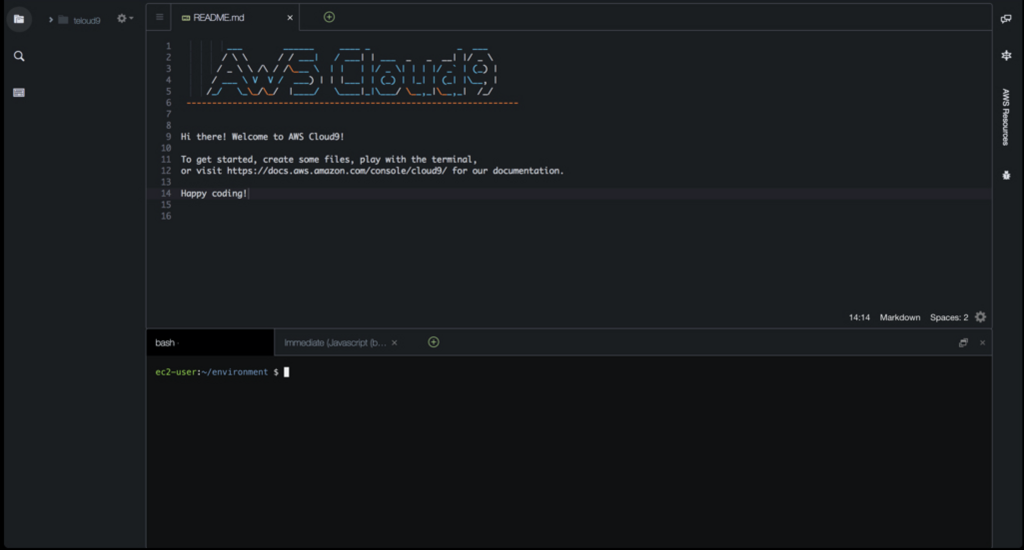Select the tcloud9 folder in the tree
This screenshot has width=1024, height=550.
pyautogui.click(x=80, y=20)
